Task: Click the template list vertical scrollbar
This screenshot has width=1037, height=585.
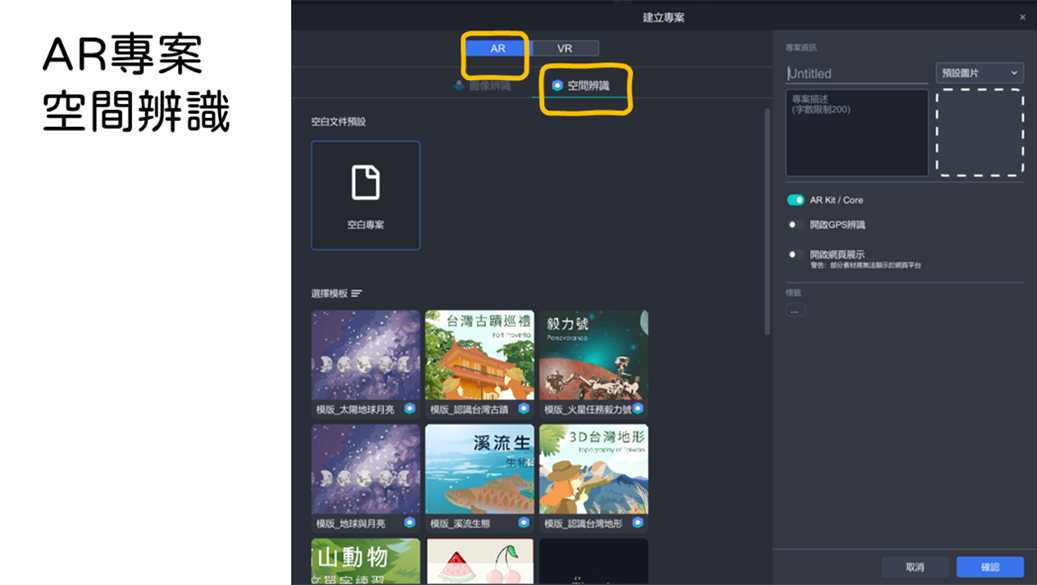Action: 767,220
